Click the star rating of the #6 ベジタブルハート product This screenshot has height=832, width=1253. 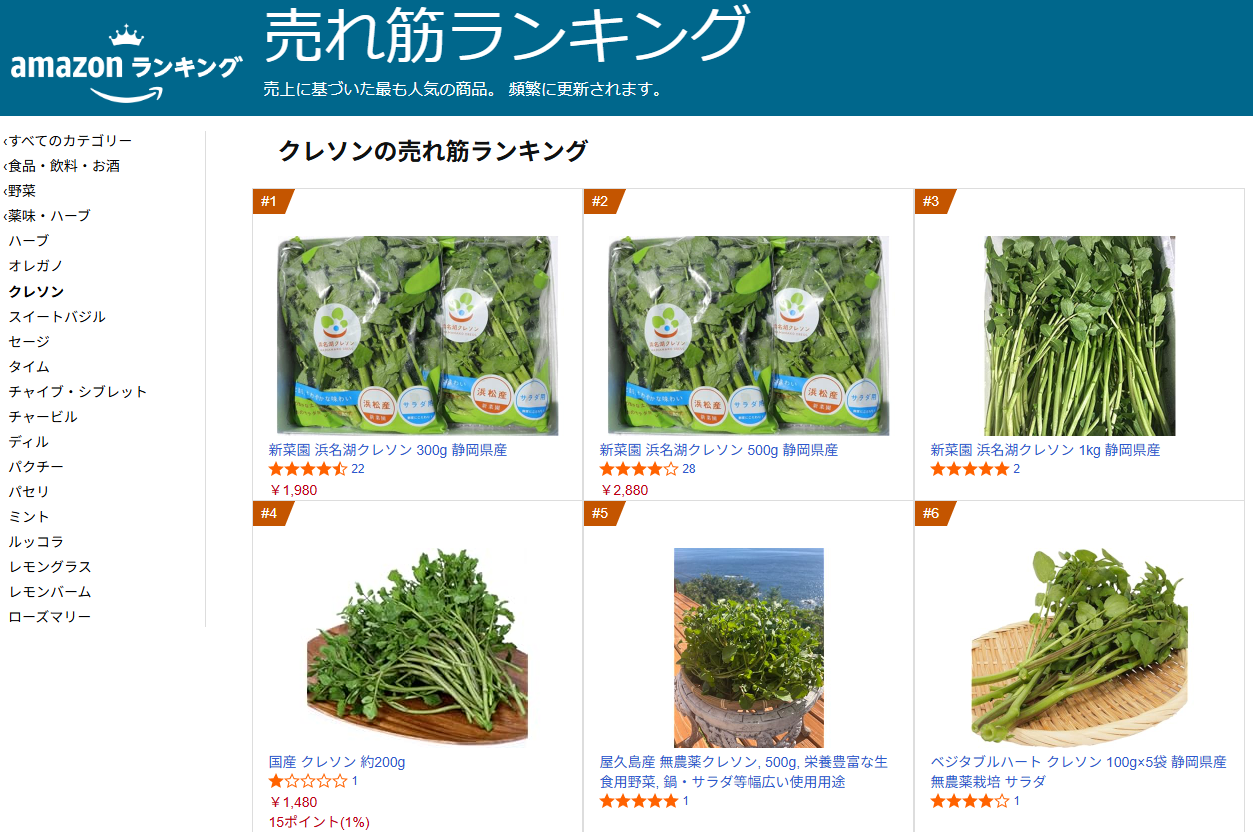pos(970,801)
